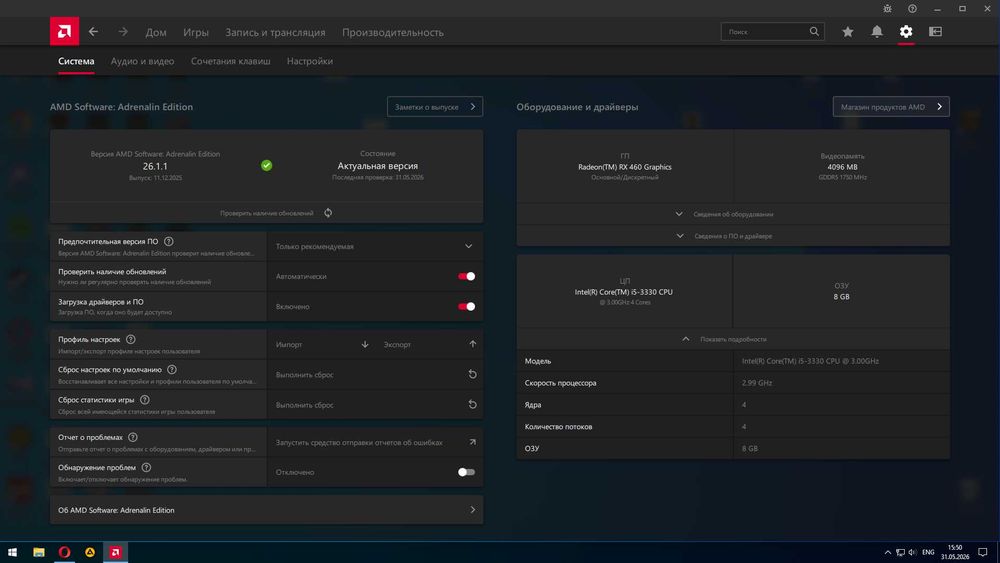Open Запись и трансляция tab
This screenshot has width=1000, height=563.
(275, 32)
